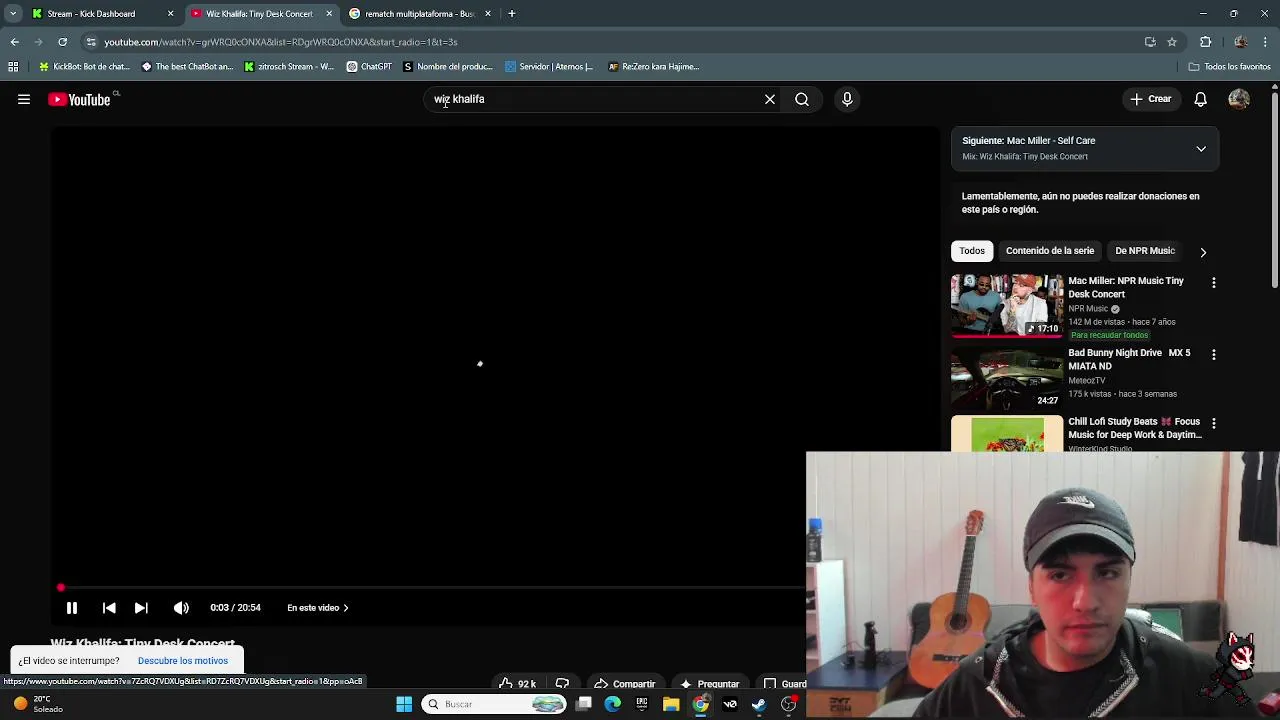Start voice search with microphone
Image resolution: width=1280 pixels, height=720 pixels.
(x=847, y=99)
